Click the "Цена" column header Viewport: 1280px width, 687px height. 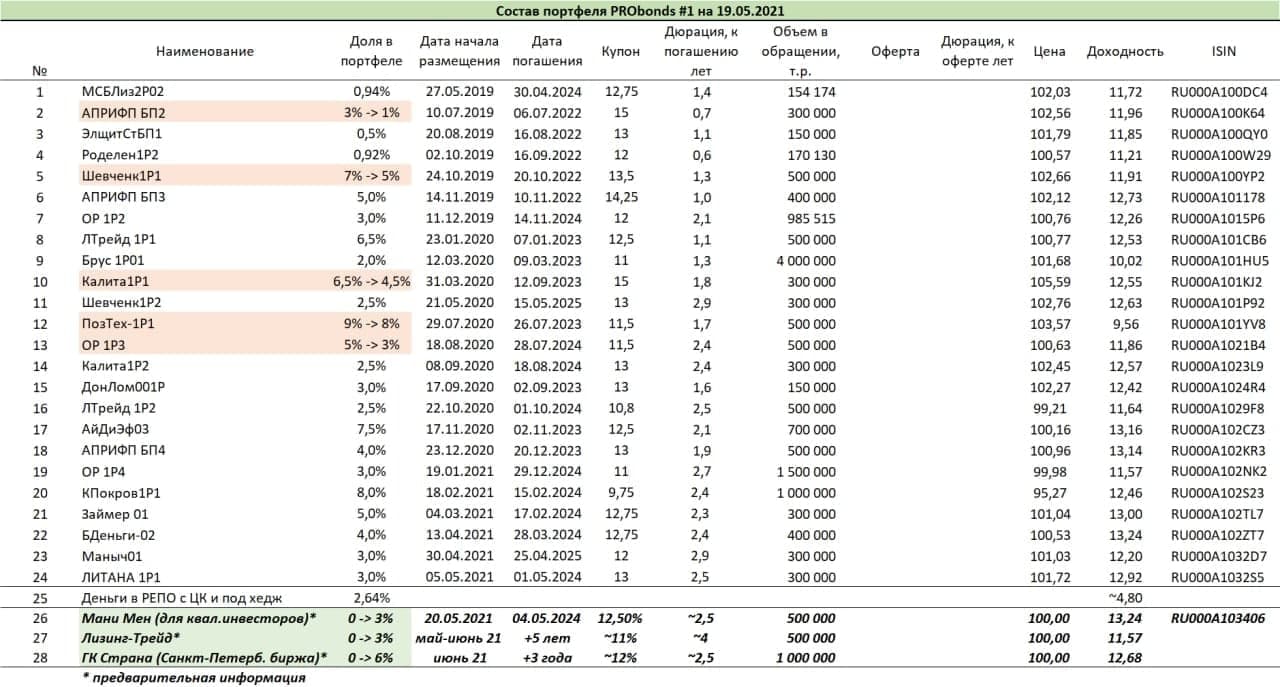click(1050, 51)
